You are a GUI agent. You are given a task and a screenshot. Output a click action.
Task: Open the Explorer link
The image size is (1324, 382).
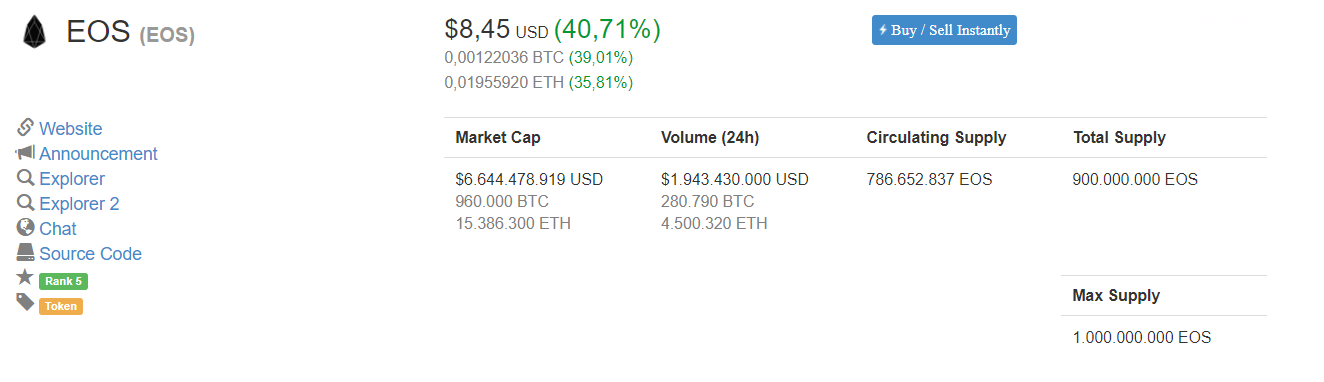72,179
